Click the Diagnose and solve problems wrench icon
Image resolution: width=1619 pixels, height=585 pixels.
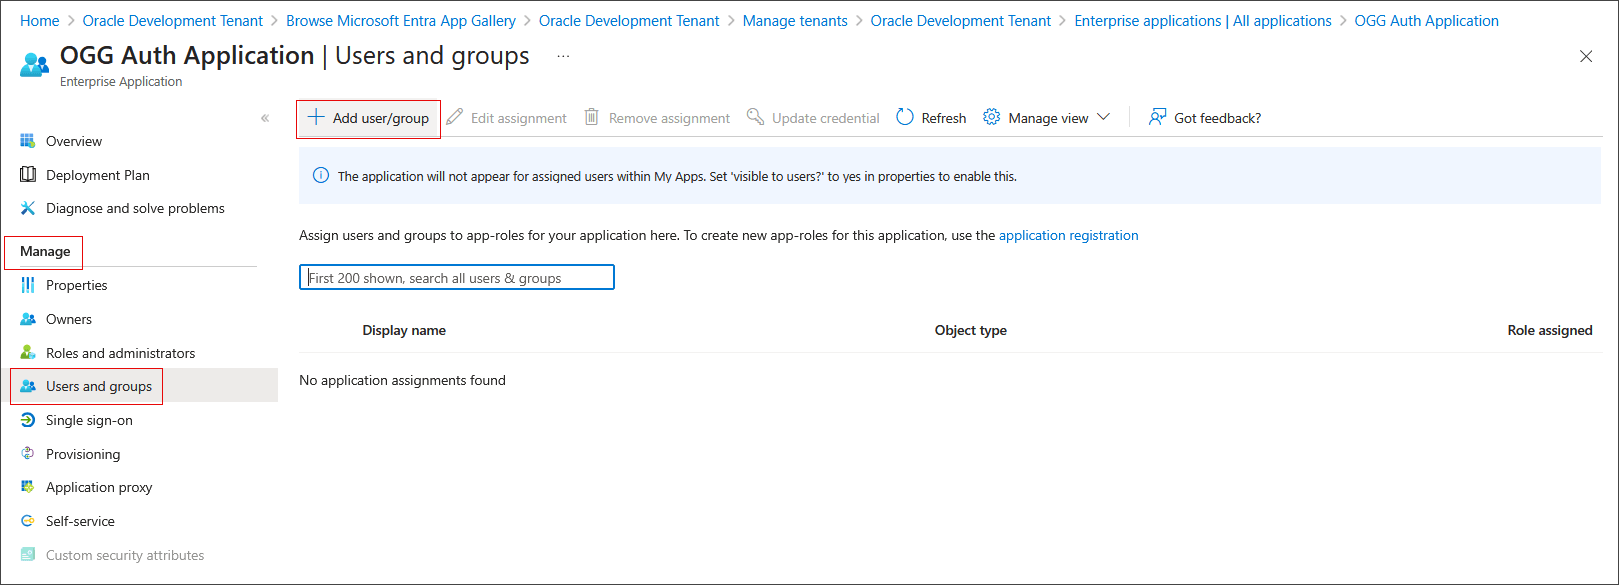28,208
